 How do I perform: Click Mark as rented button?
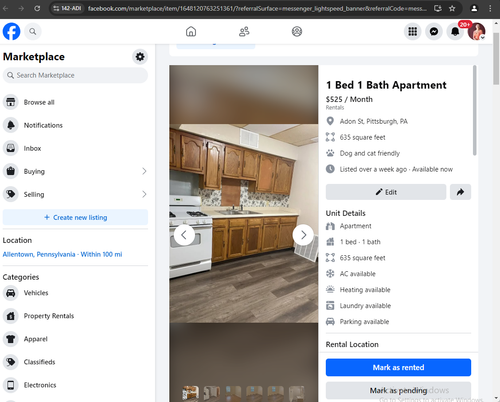coord(398,367)
